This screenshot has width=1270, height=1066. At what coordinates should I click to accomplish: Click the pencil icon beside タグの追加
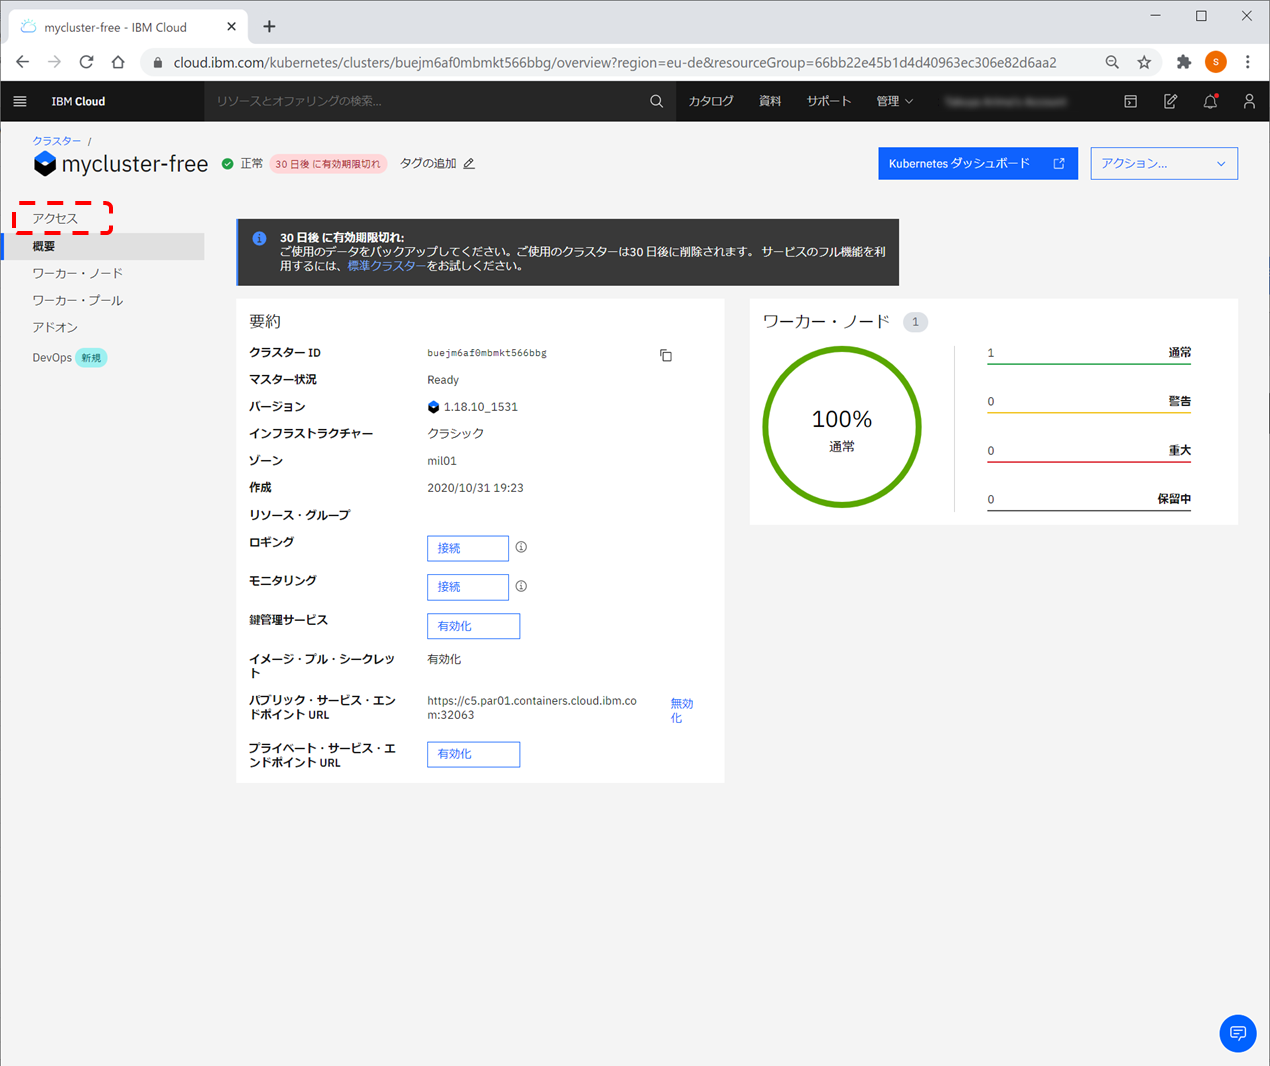(469, 163)
